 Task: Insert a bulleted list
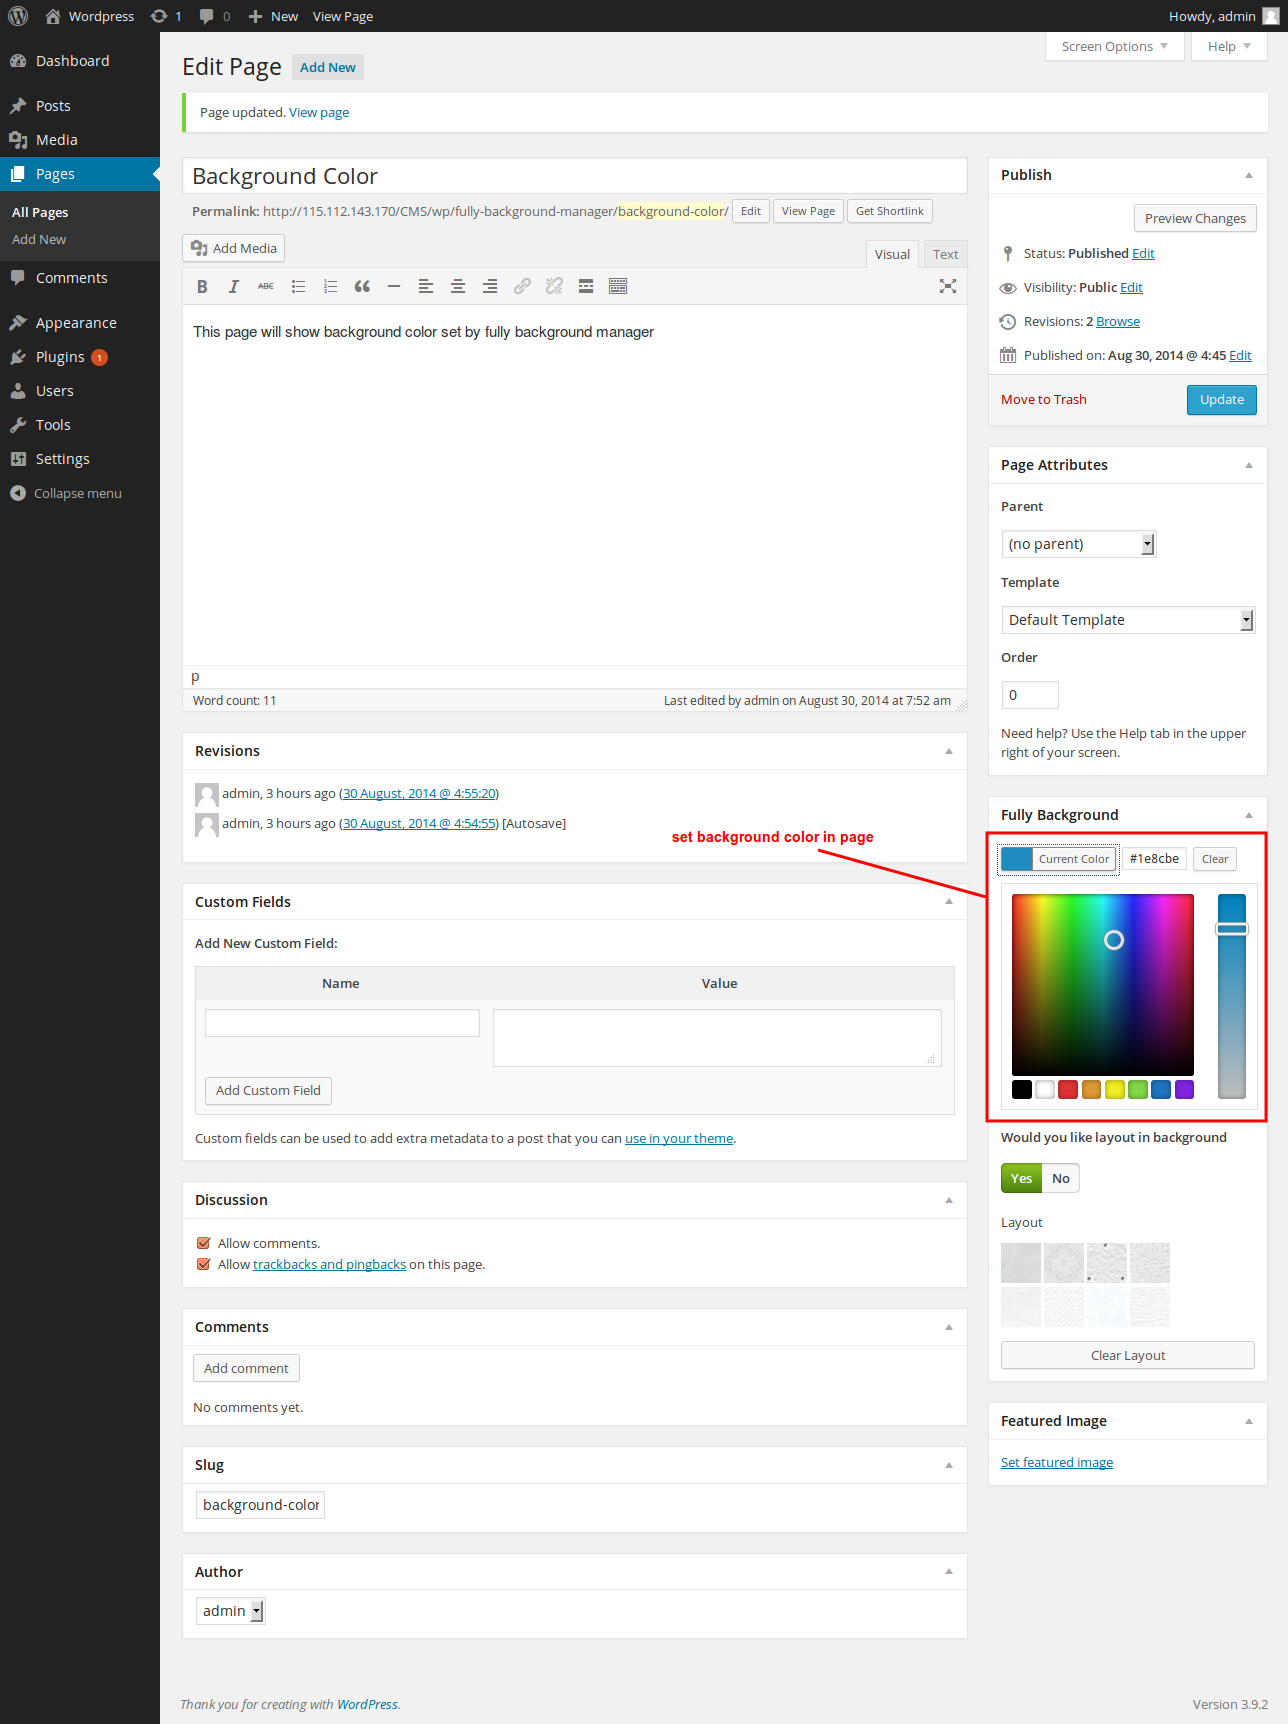coord(298,287)
